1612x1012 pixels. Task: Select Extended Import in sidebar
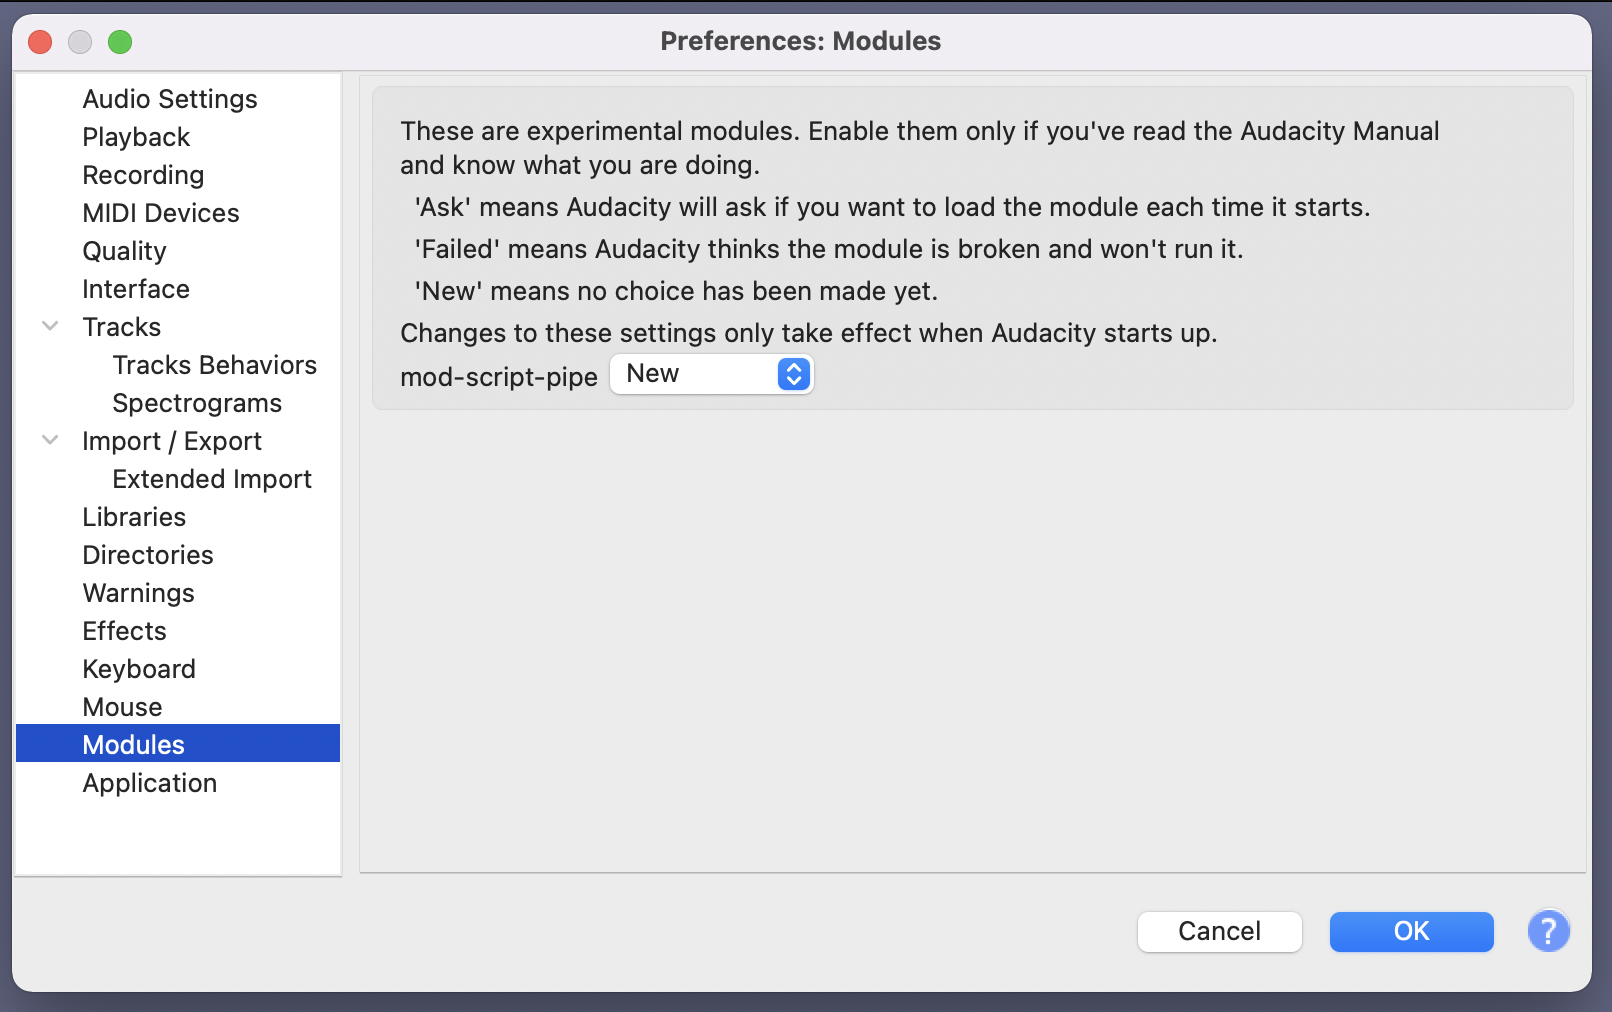(x=212, y=479)
